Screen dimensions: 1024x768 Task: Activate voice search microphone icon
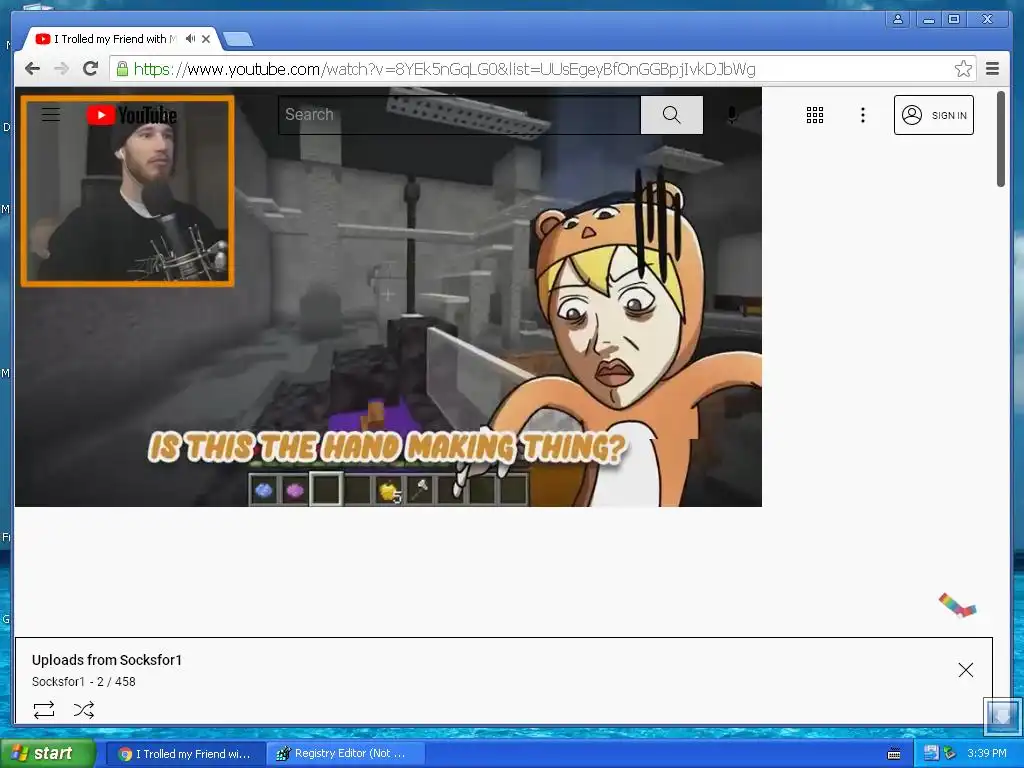point(732,115)
